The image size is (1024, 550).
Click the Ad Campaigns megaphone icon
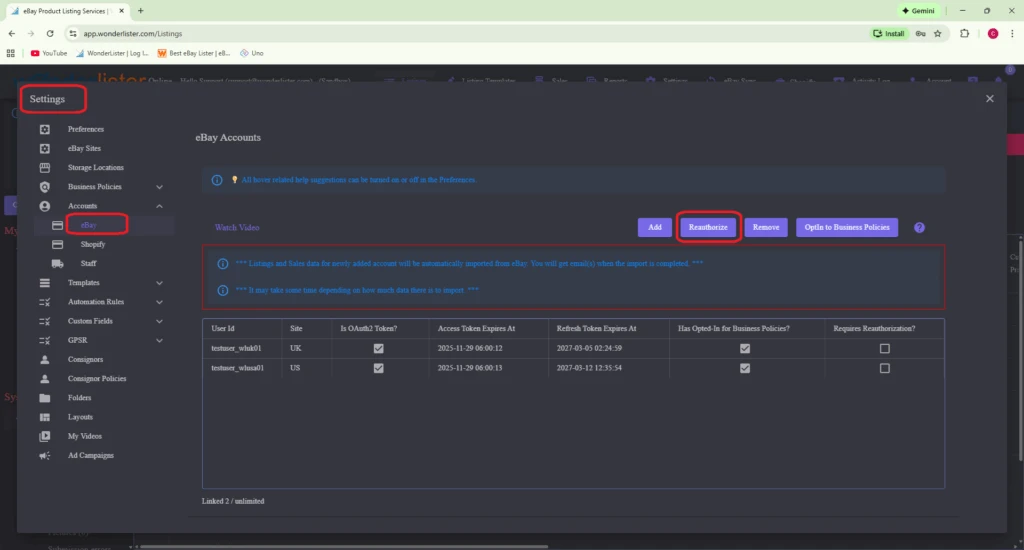point(44,455)
